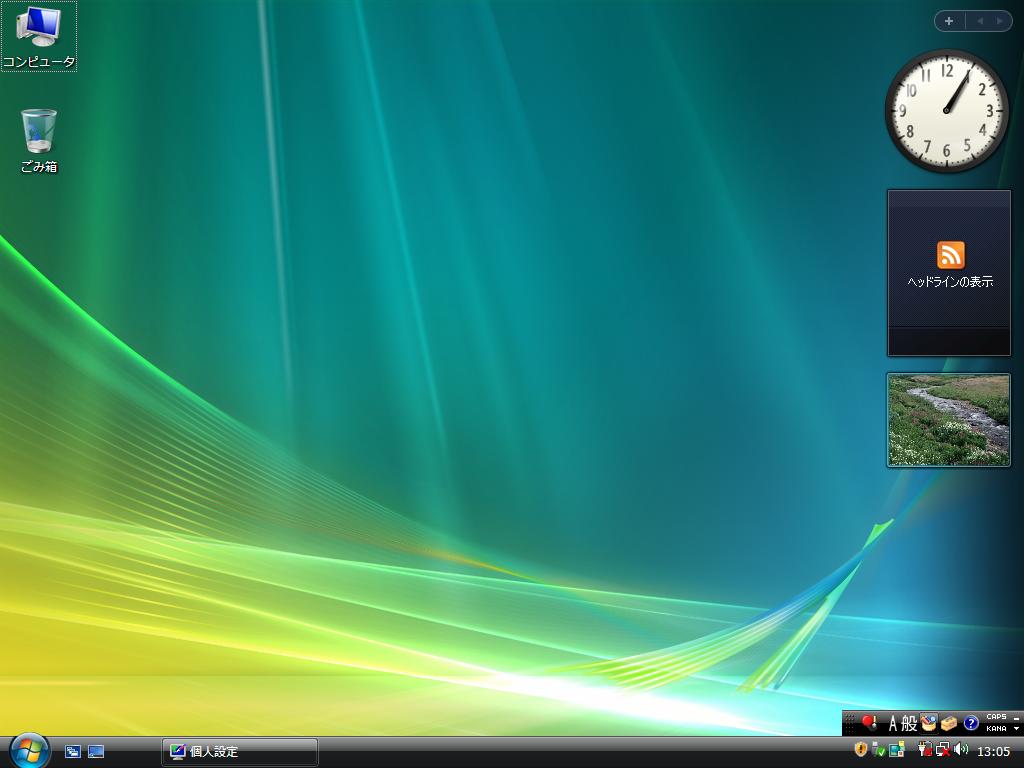The width and height of the screenshot is (1024, 768).
Task: Activate the 個人設定 taskbar button
Action: 240,752
